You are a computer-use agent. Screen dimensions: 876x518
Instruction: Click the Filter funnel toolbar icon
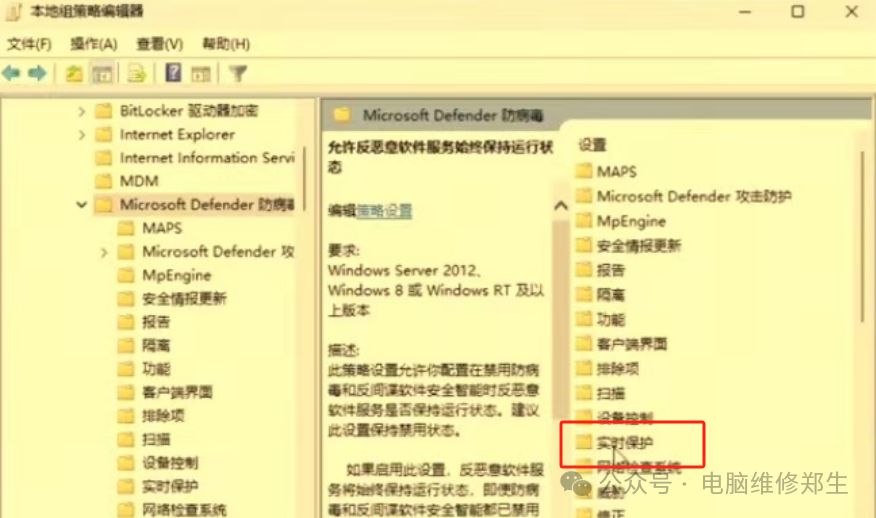click(x=238, y=74)
